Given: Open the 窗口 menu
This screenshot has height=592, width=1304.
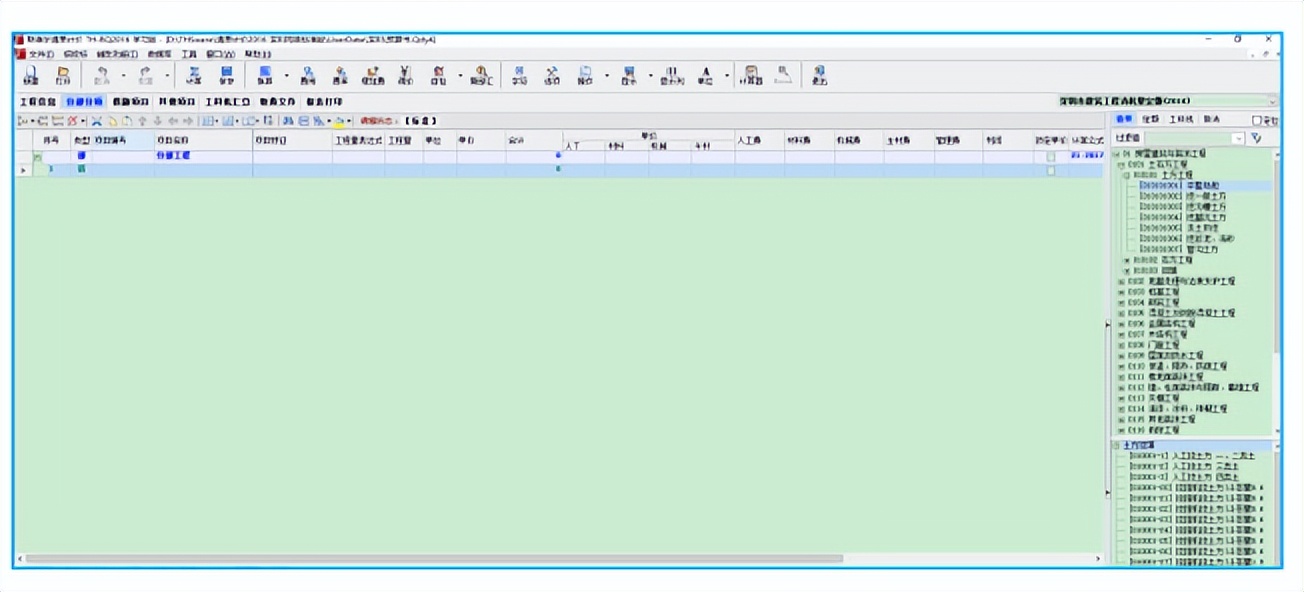Looking at the screenshot, I should coord(220,53).
